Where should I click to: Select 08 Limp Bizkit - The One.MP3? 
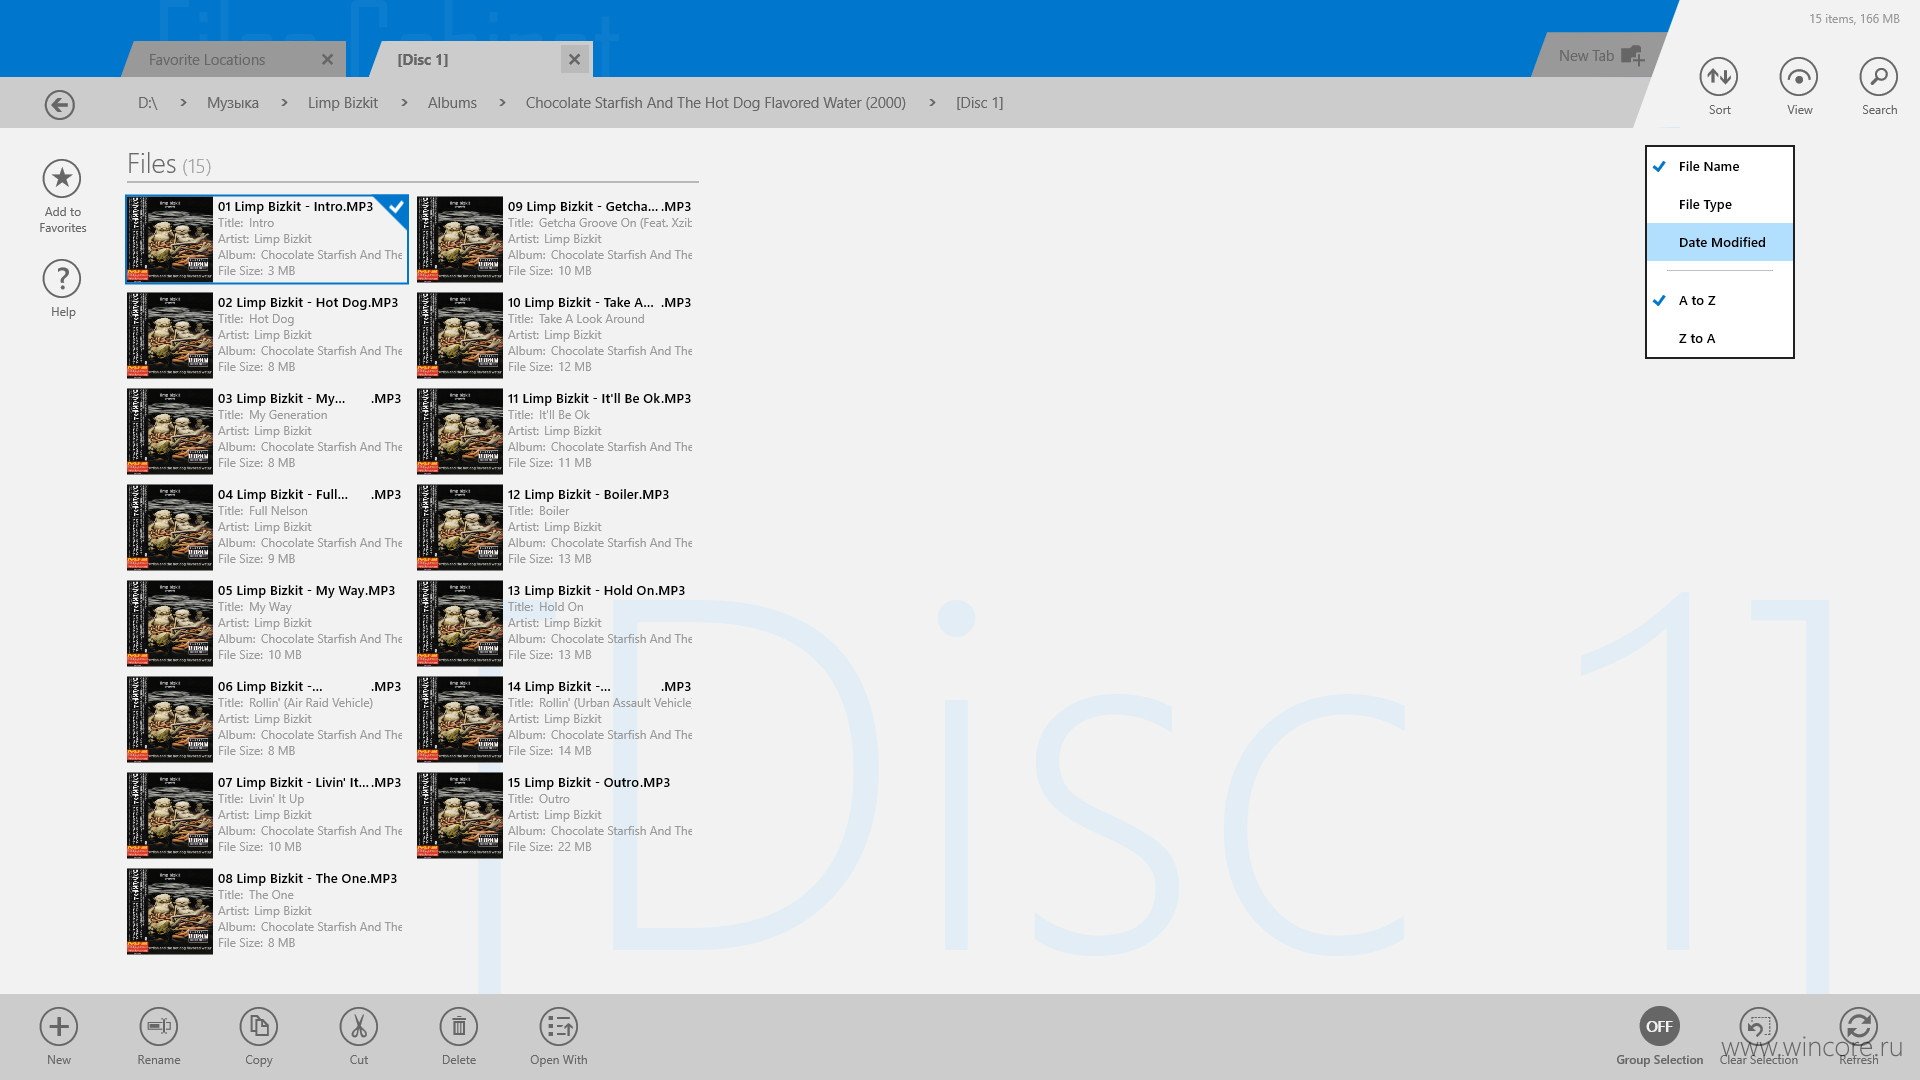[267, 911]
